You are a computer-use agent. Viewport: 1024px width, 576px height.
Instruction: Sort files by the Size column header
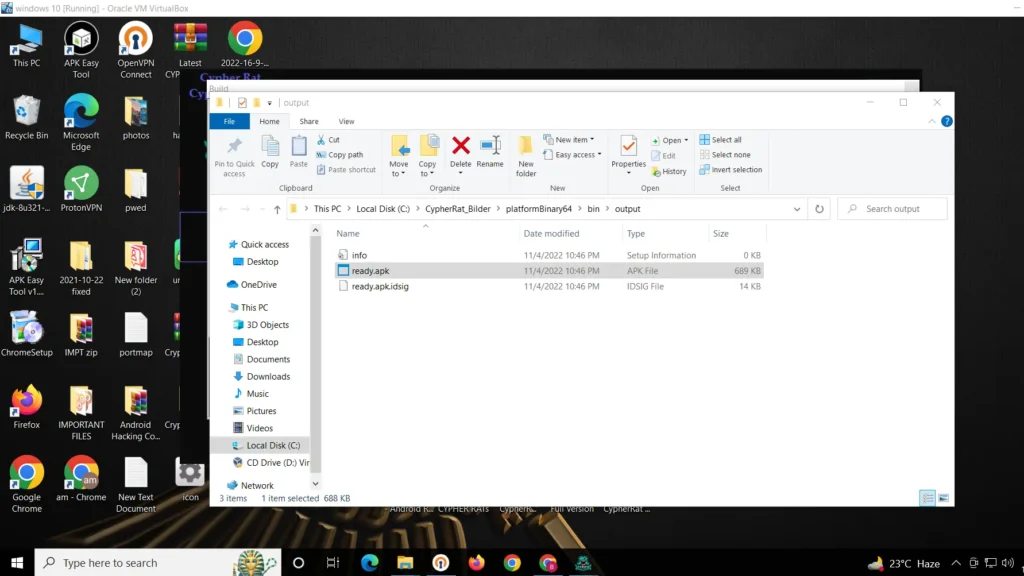click(721, 234)
